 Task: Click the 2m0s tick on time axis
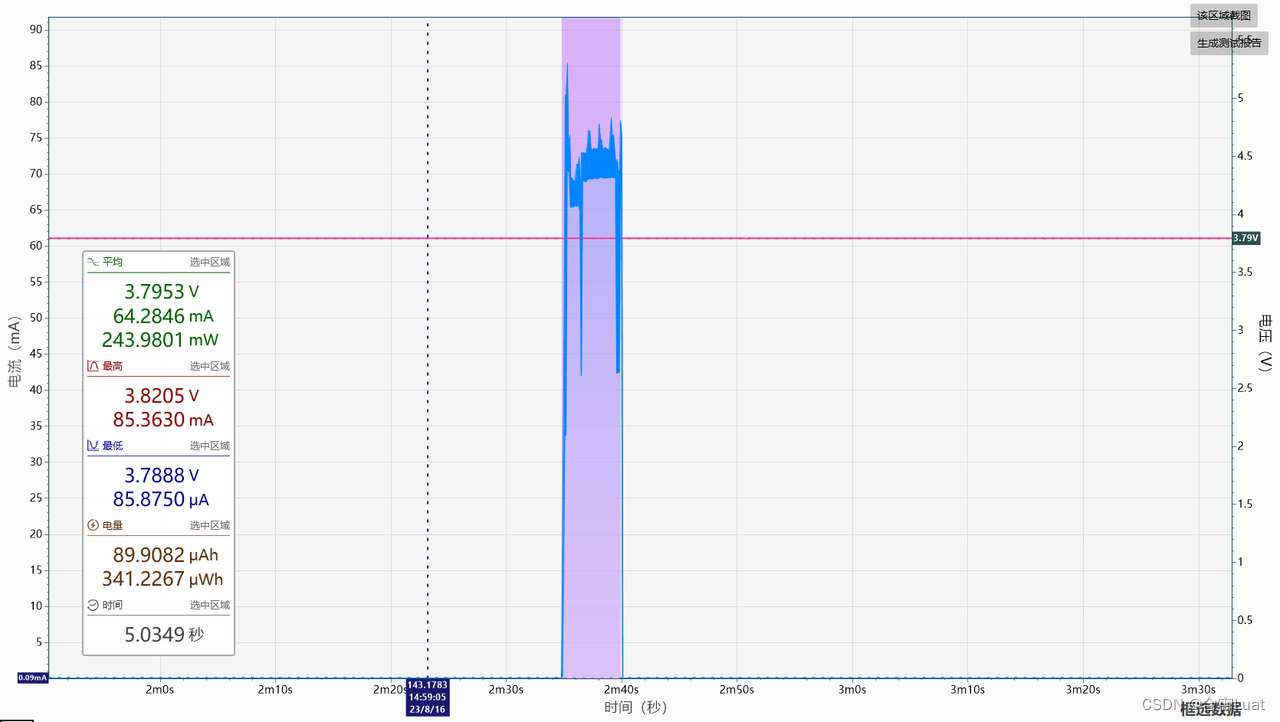160,690
